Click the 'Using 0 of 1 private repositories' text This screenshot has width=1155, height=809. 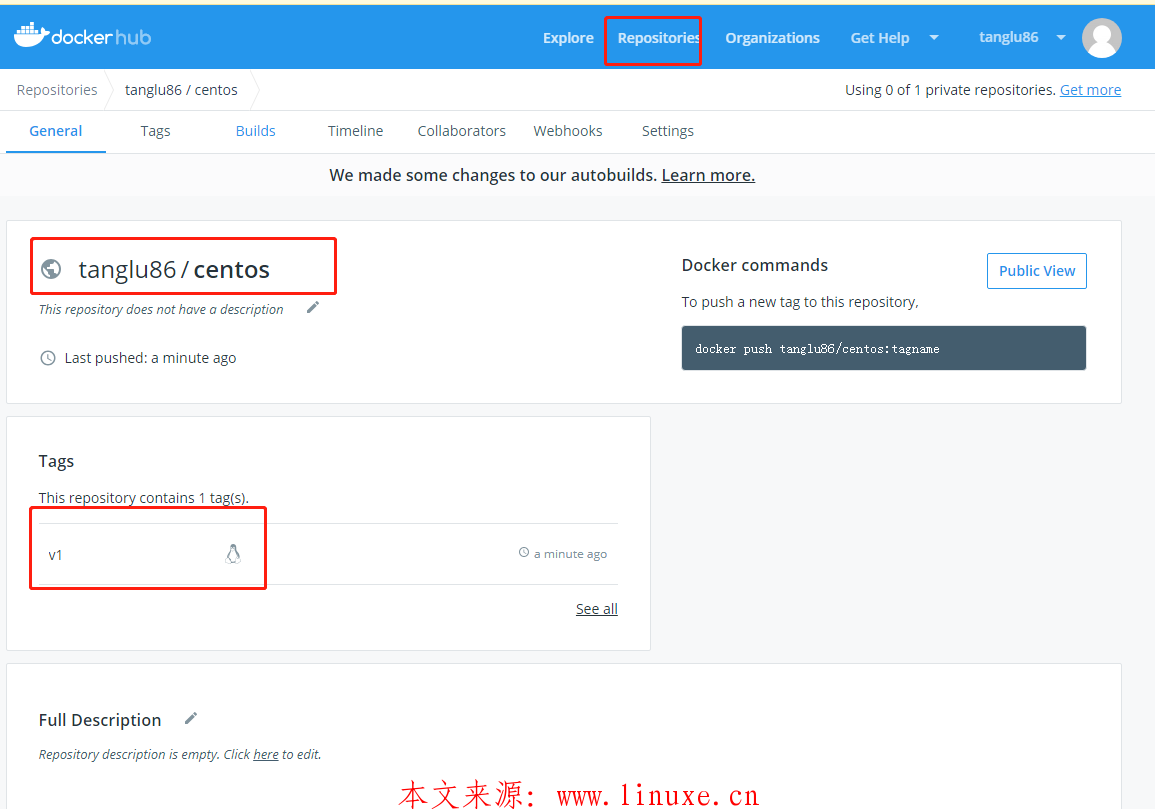[x=950, y=90]
